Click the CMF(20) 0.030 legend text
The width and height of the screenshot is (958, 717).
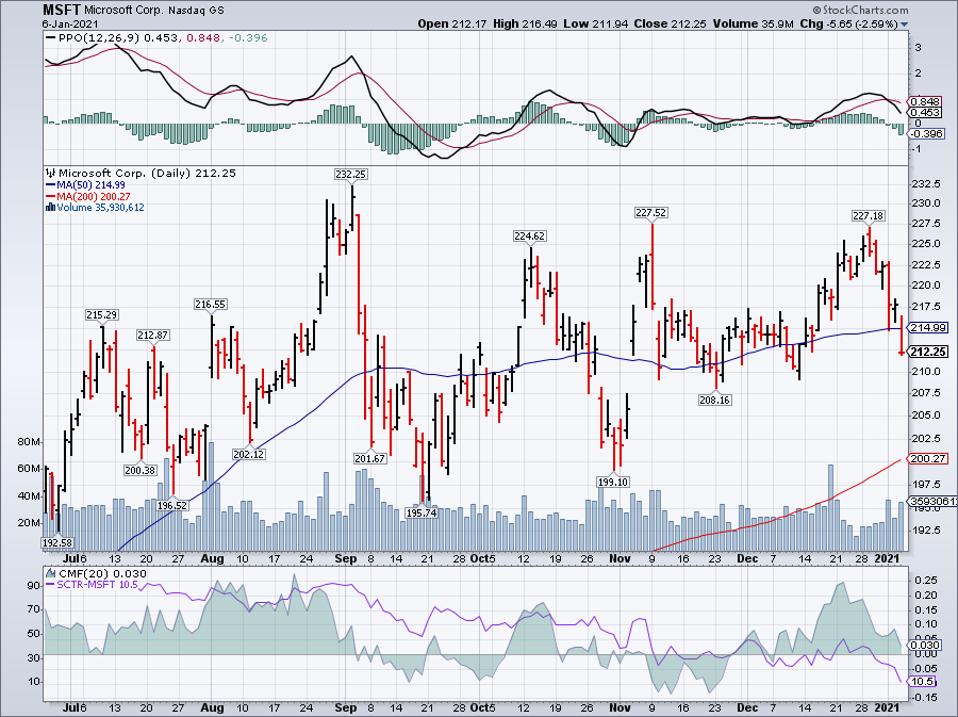(x=103, y=573)
